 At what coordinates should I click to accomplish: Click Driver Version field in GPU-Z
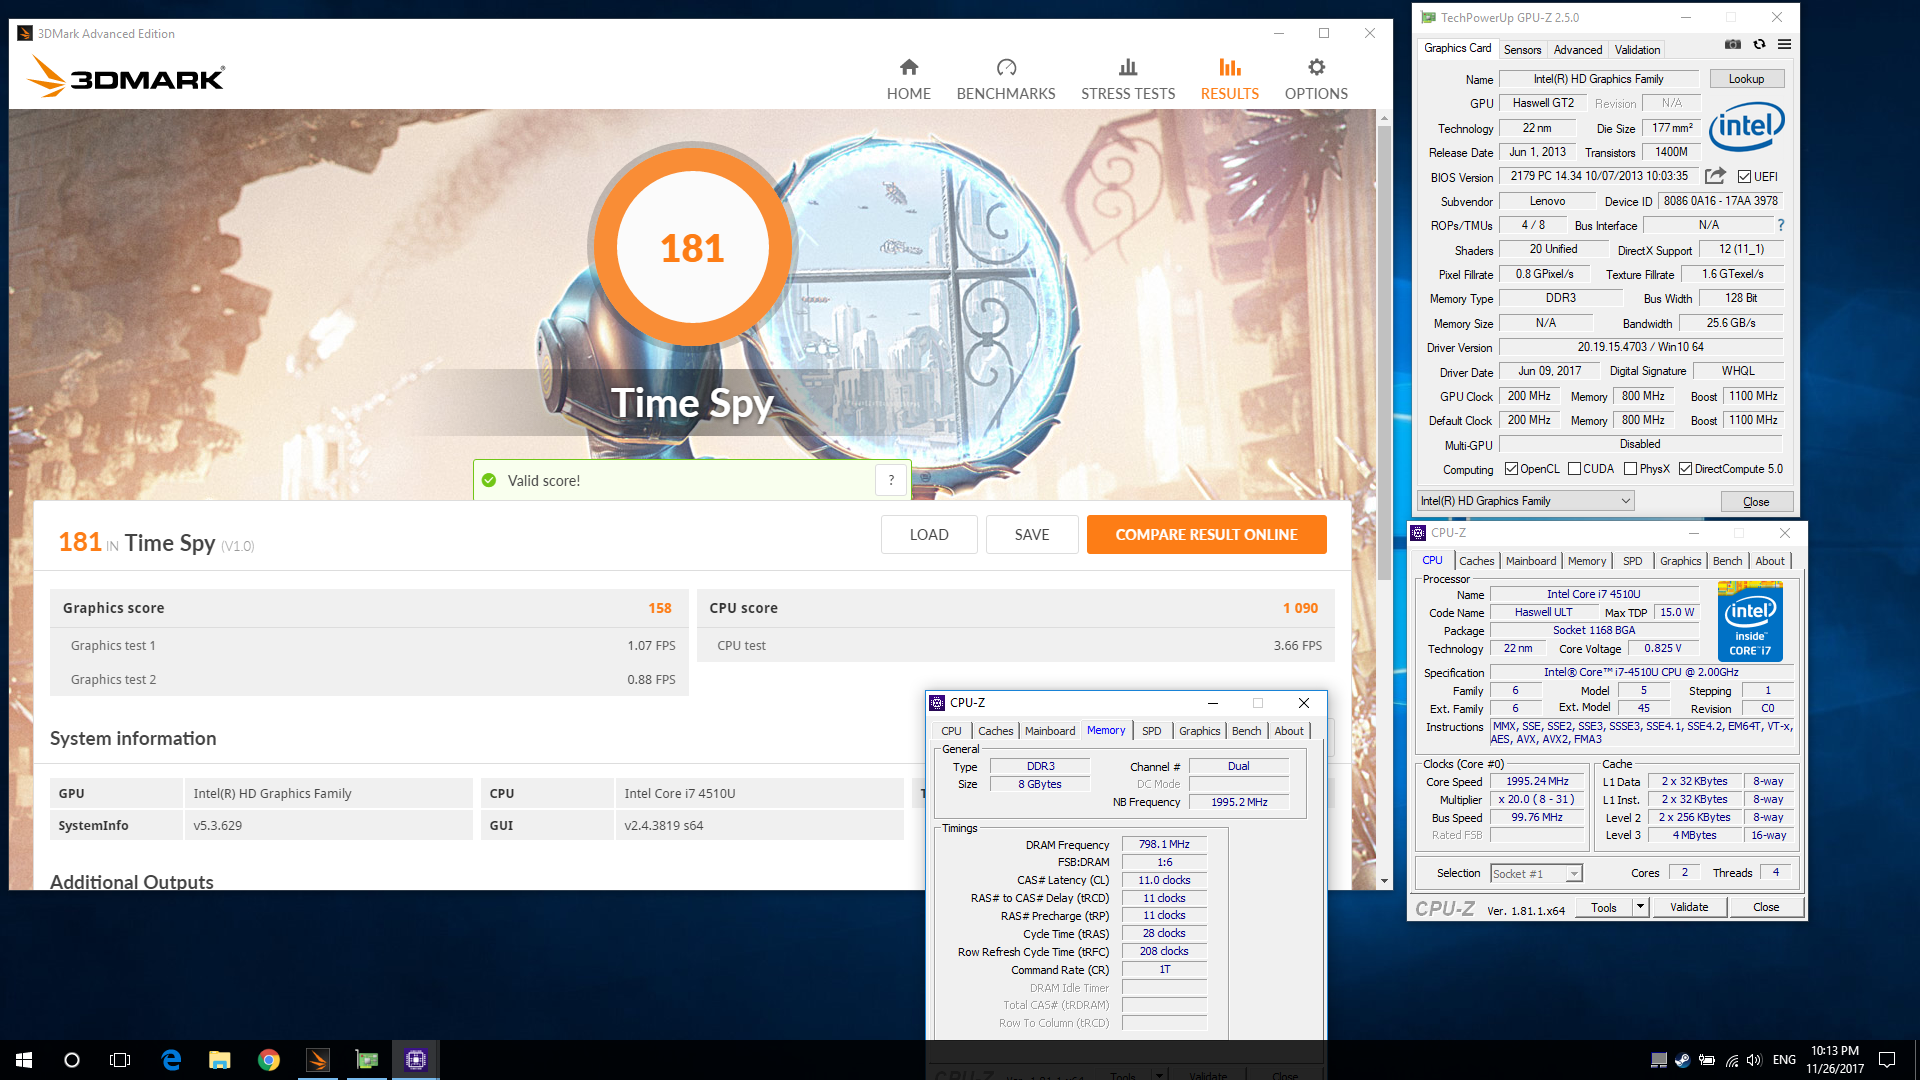pyautogui.click(x=1640, y=347)
